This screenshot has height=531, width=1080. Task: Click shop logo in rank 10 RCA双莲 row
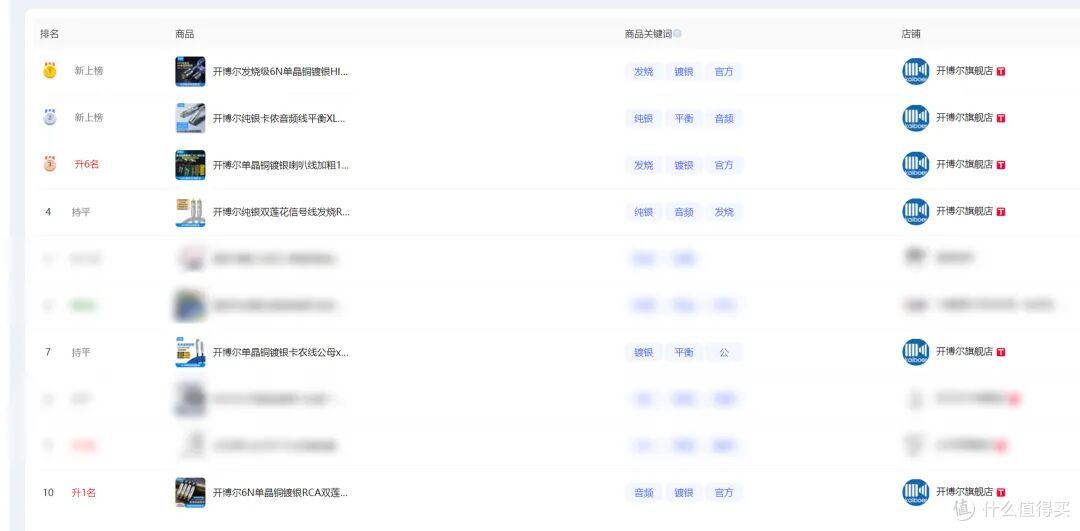click(x=915, y=492)
